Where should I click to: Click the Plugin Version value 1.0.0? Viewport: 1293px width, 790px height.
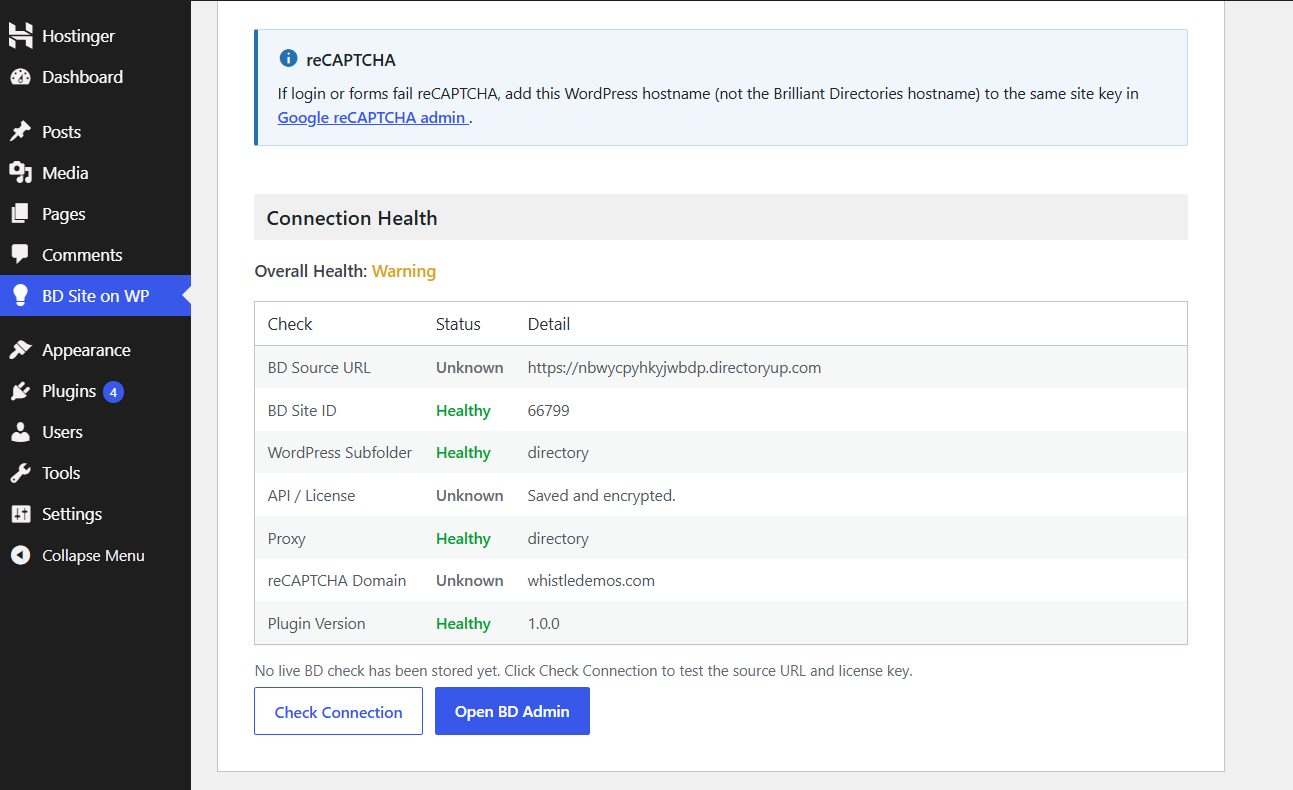point(544,623)
